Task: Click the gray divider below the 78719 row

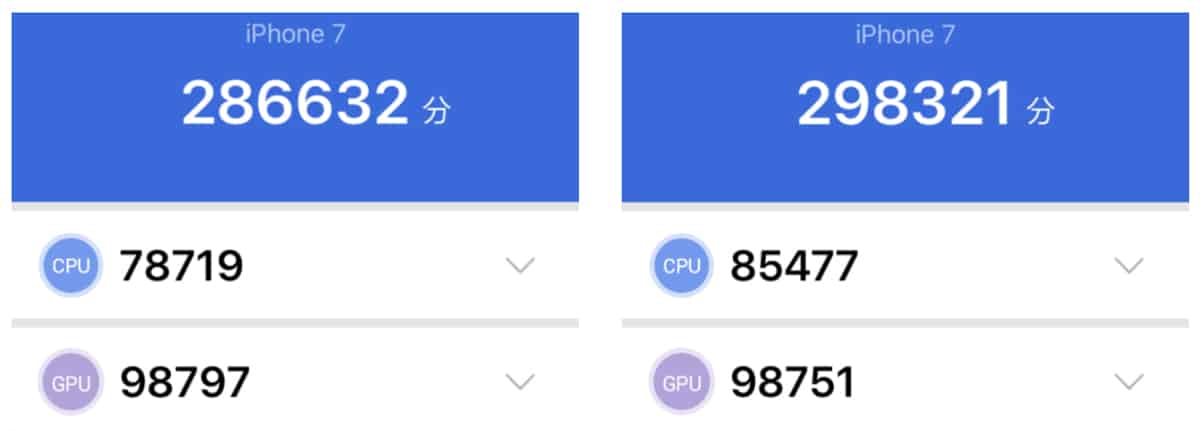Action: point(295,323)
